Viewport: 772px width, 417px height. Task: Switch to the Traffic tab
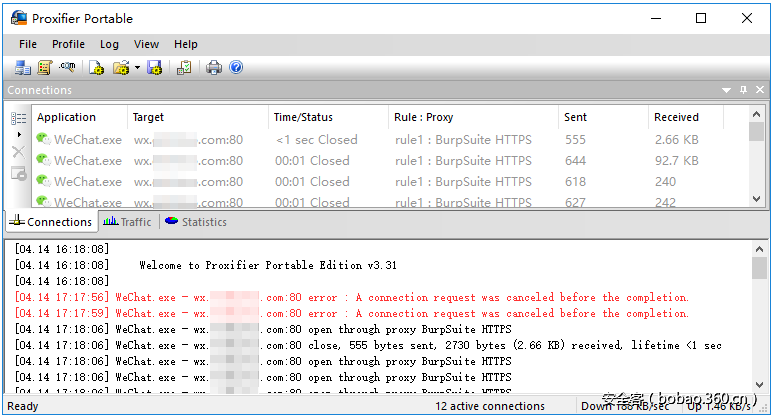click(x=128, y=222)
